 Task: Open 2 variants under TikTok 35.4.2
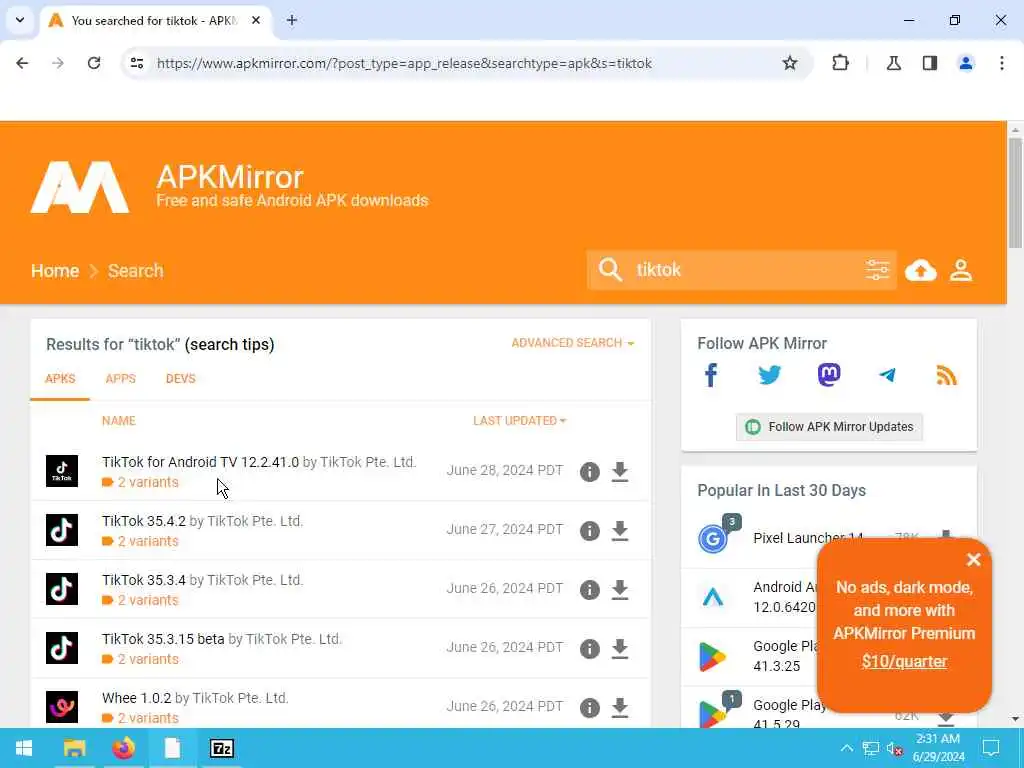[x=148, y=541]
